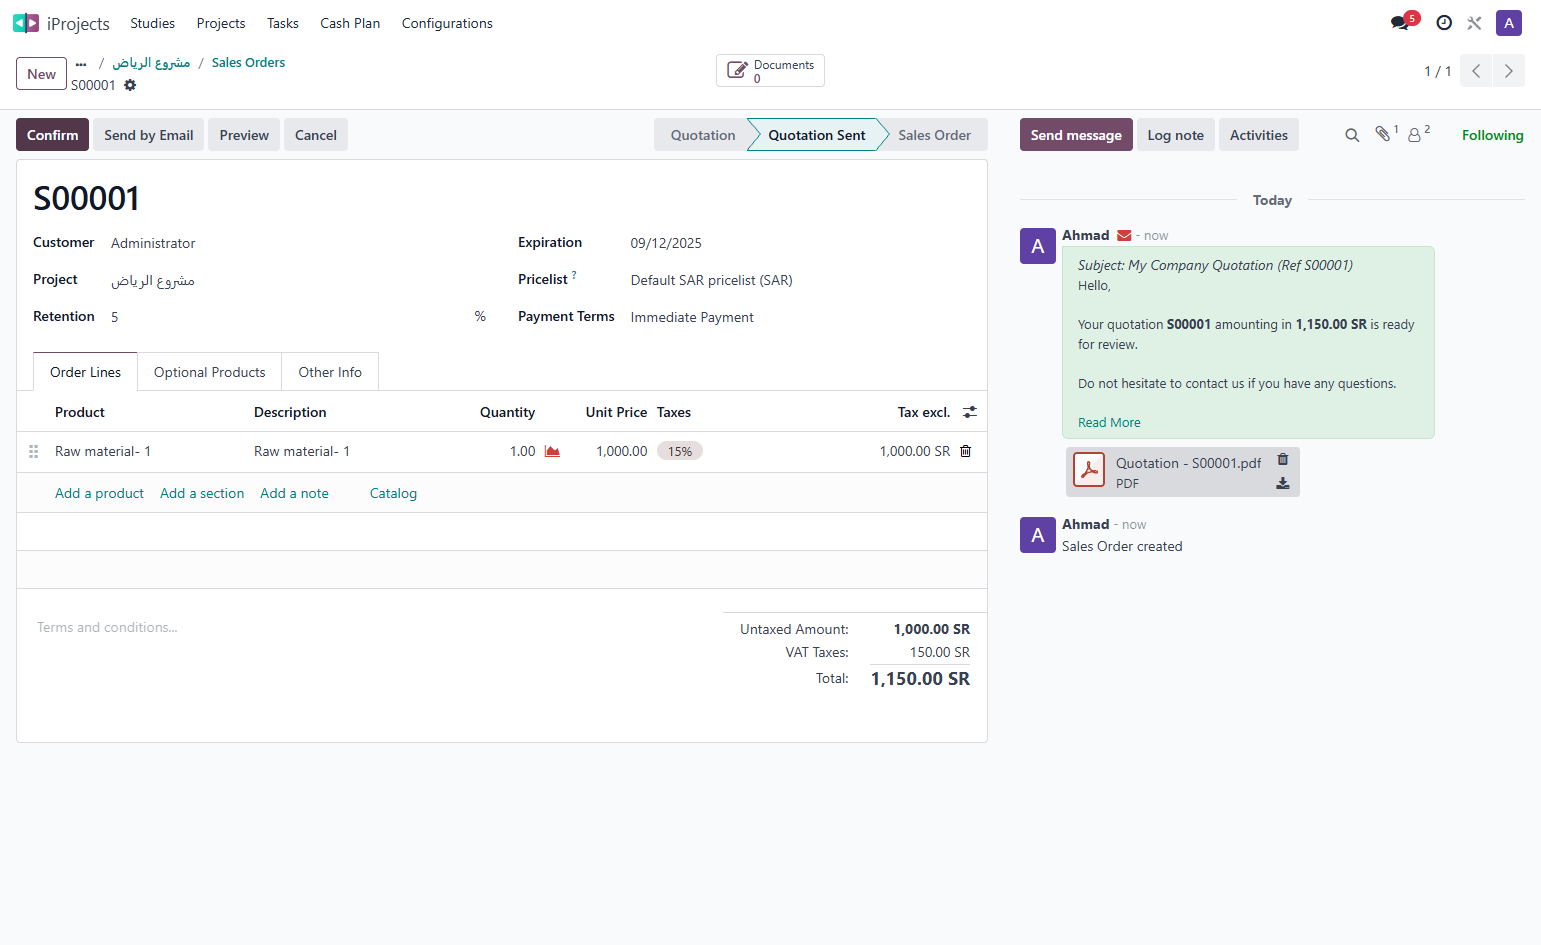Open the Pricelist dropdown field
This screenshot has width=1541, height=945.
tap(800, 281)
